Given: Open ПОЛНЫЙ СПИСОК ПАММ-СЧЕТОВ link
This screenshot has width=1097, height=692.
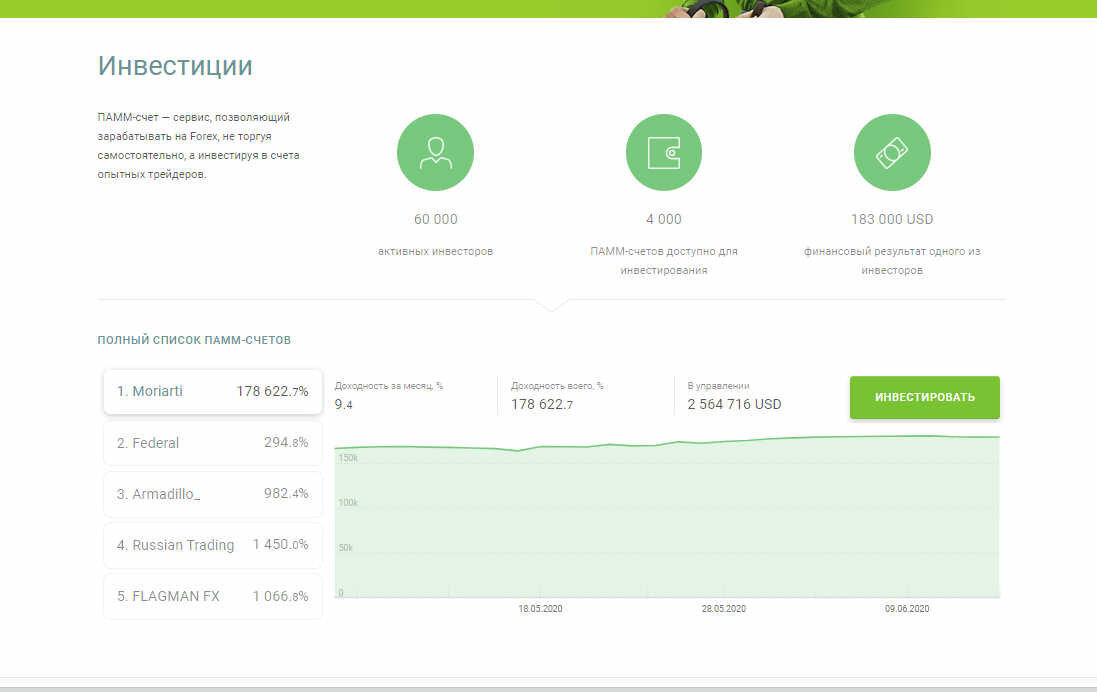Looking at the screenshot, I should tap(194, 340).
